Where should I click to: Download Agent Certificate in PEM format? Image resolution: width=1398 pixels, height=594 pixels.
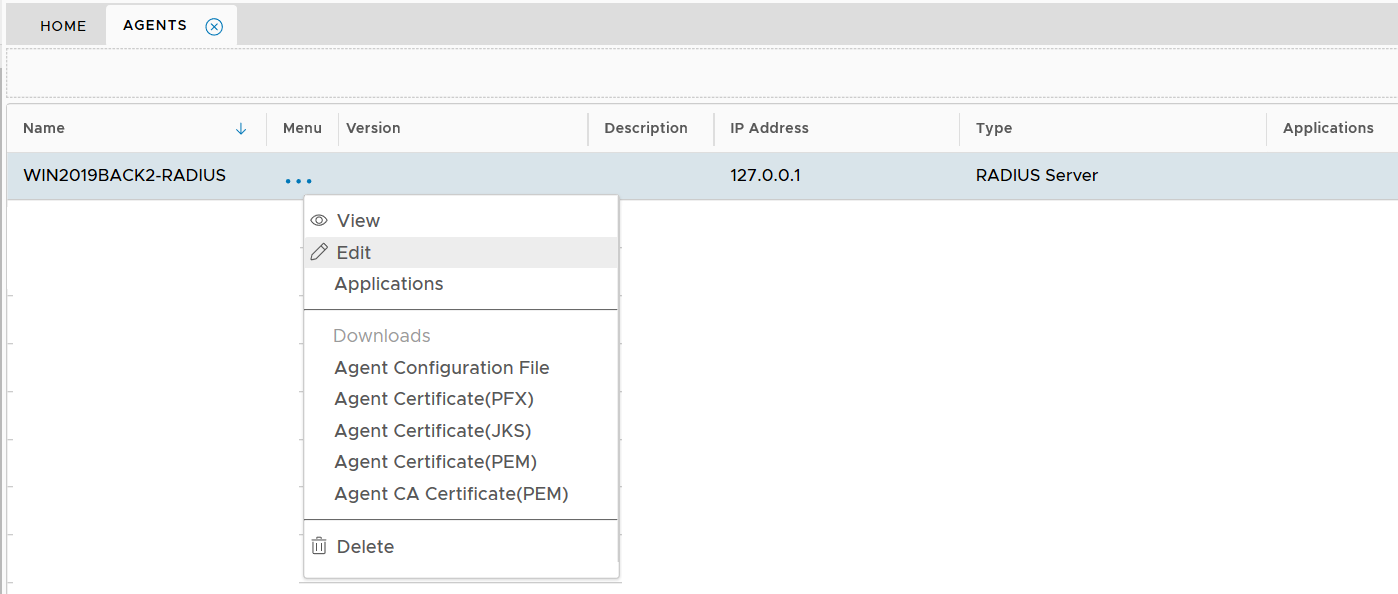pos(436,462)
